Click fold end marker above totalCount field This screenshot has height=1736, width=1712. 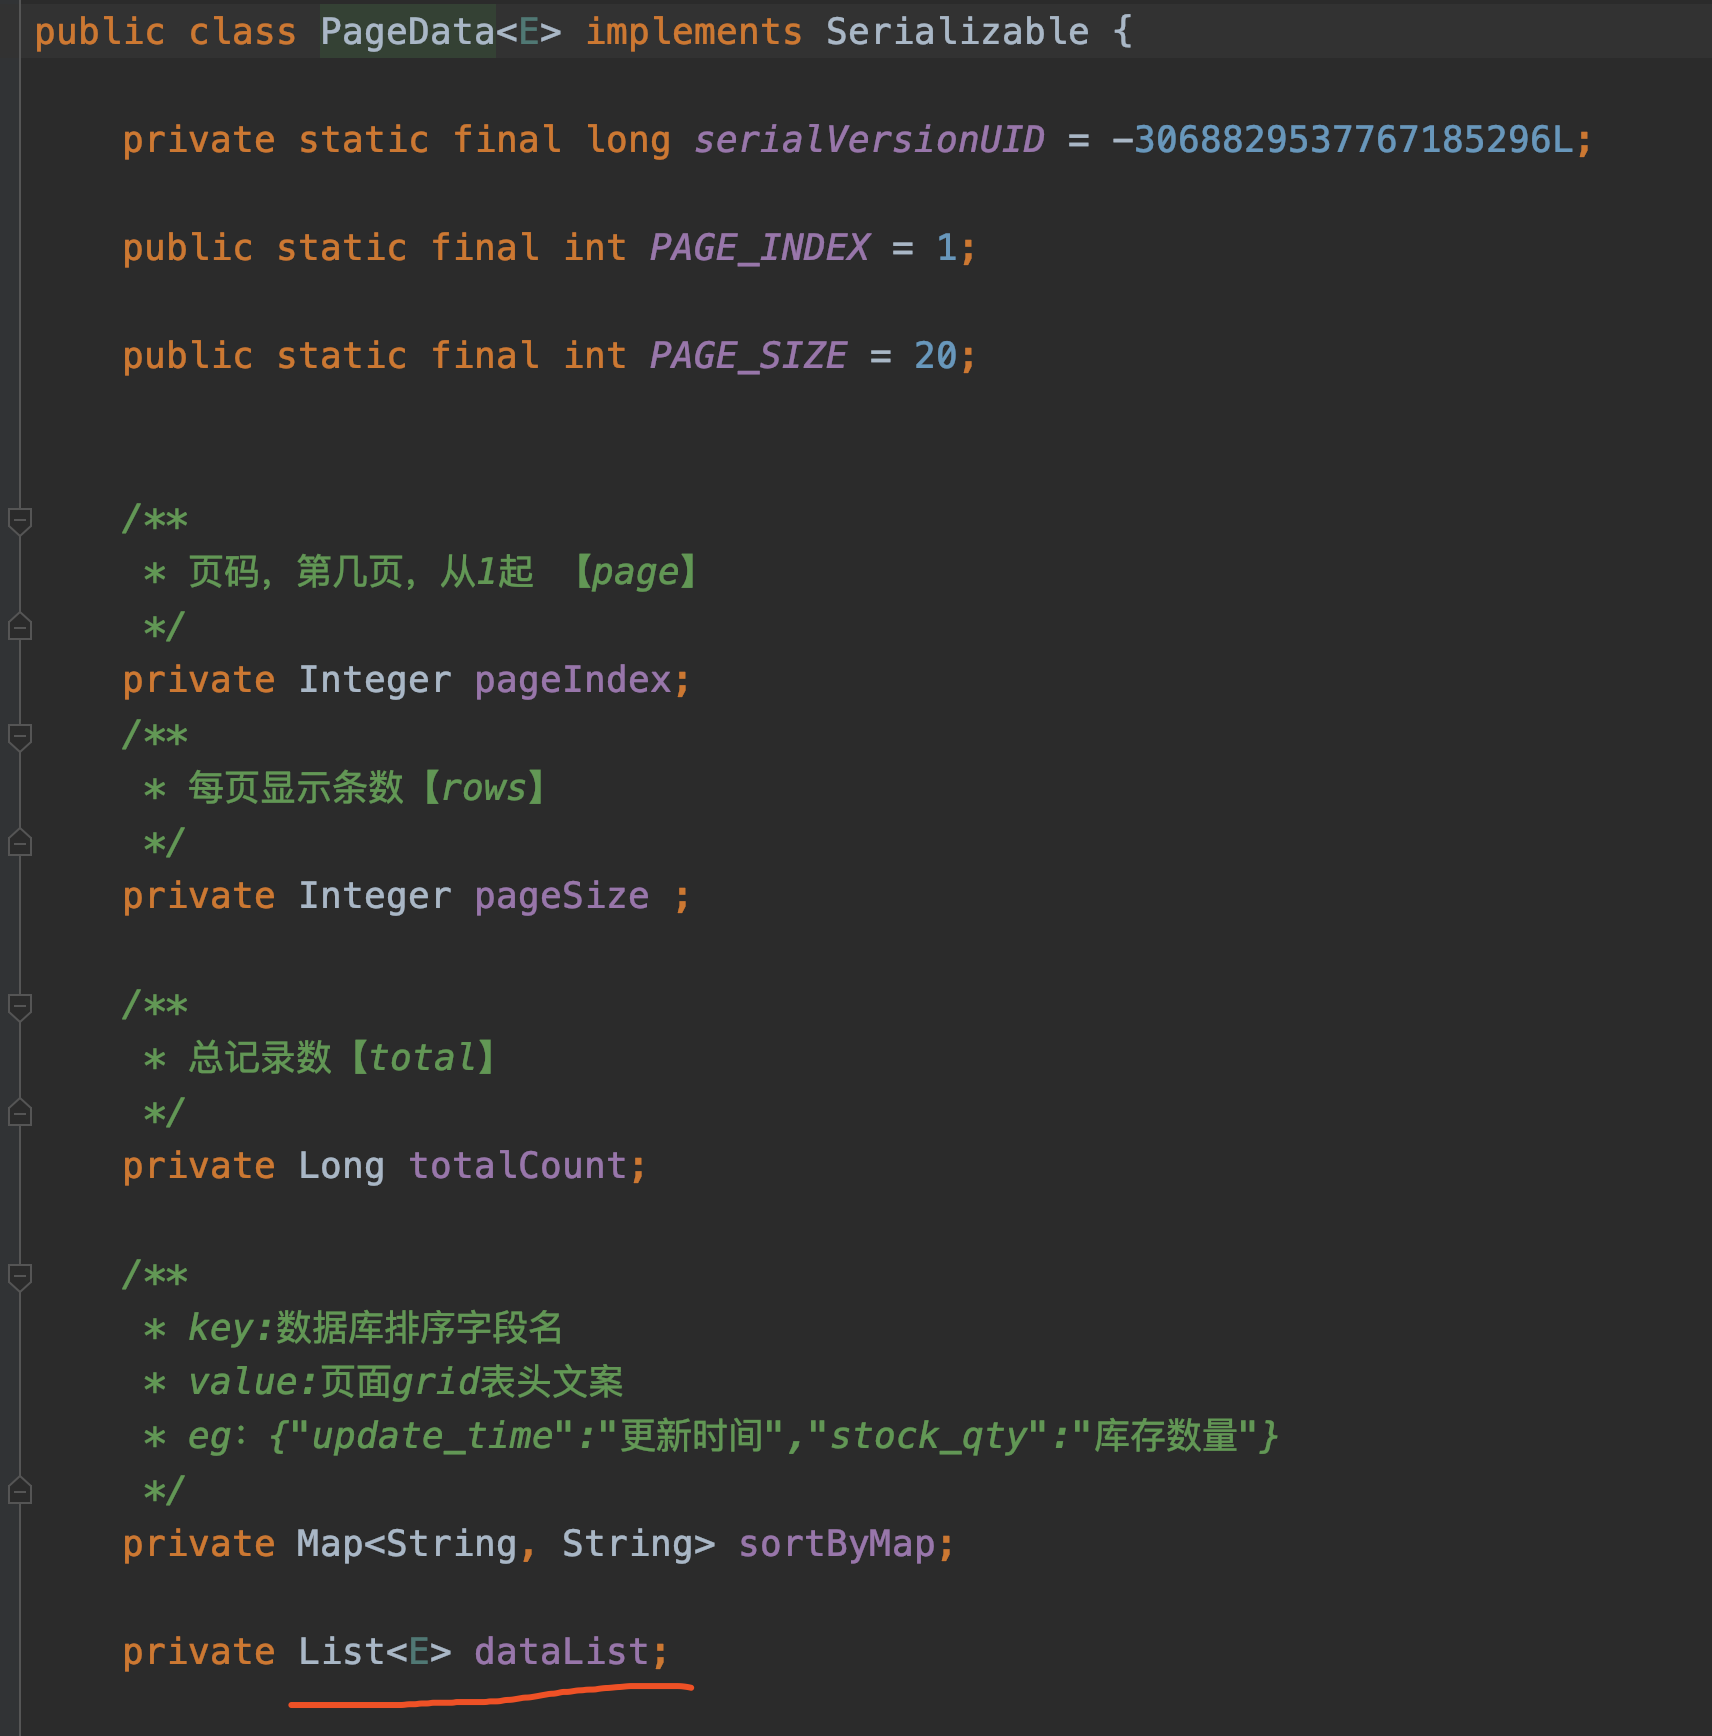[19, 1113]
